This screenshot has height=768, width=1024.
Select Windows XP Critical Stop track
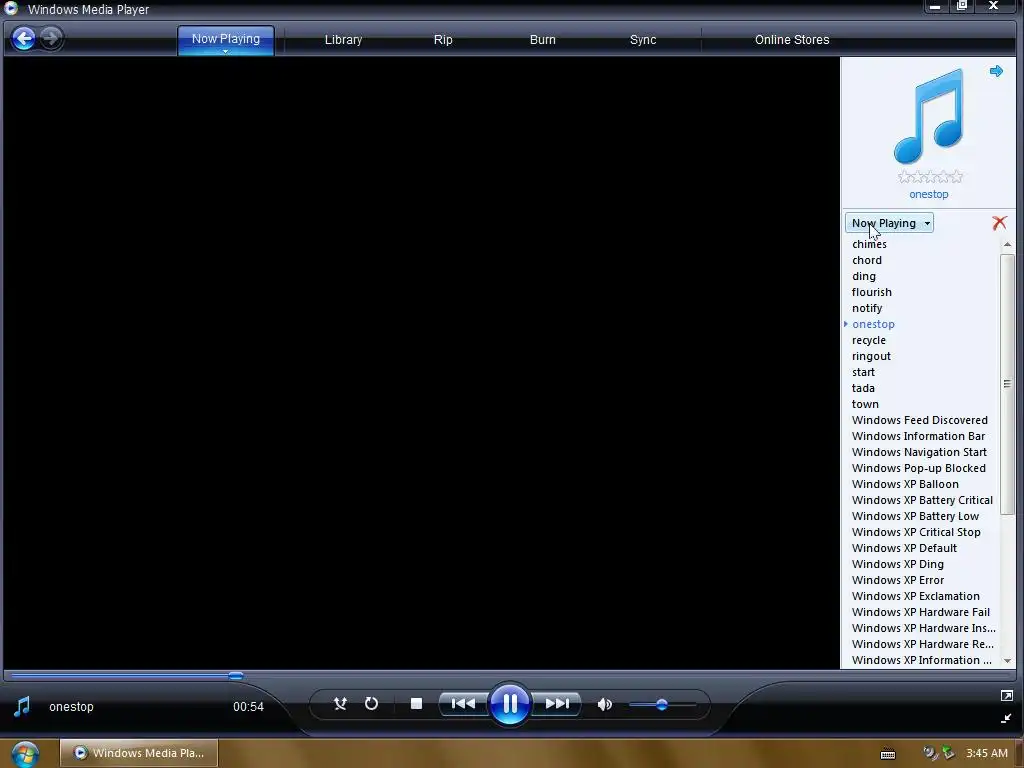coord(916,532)
